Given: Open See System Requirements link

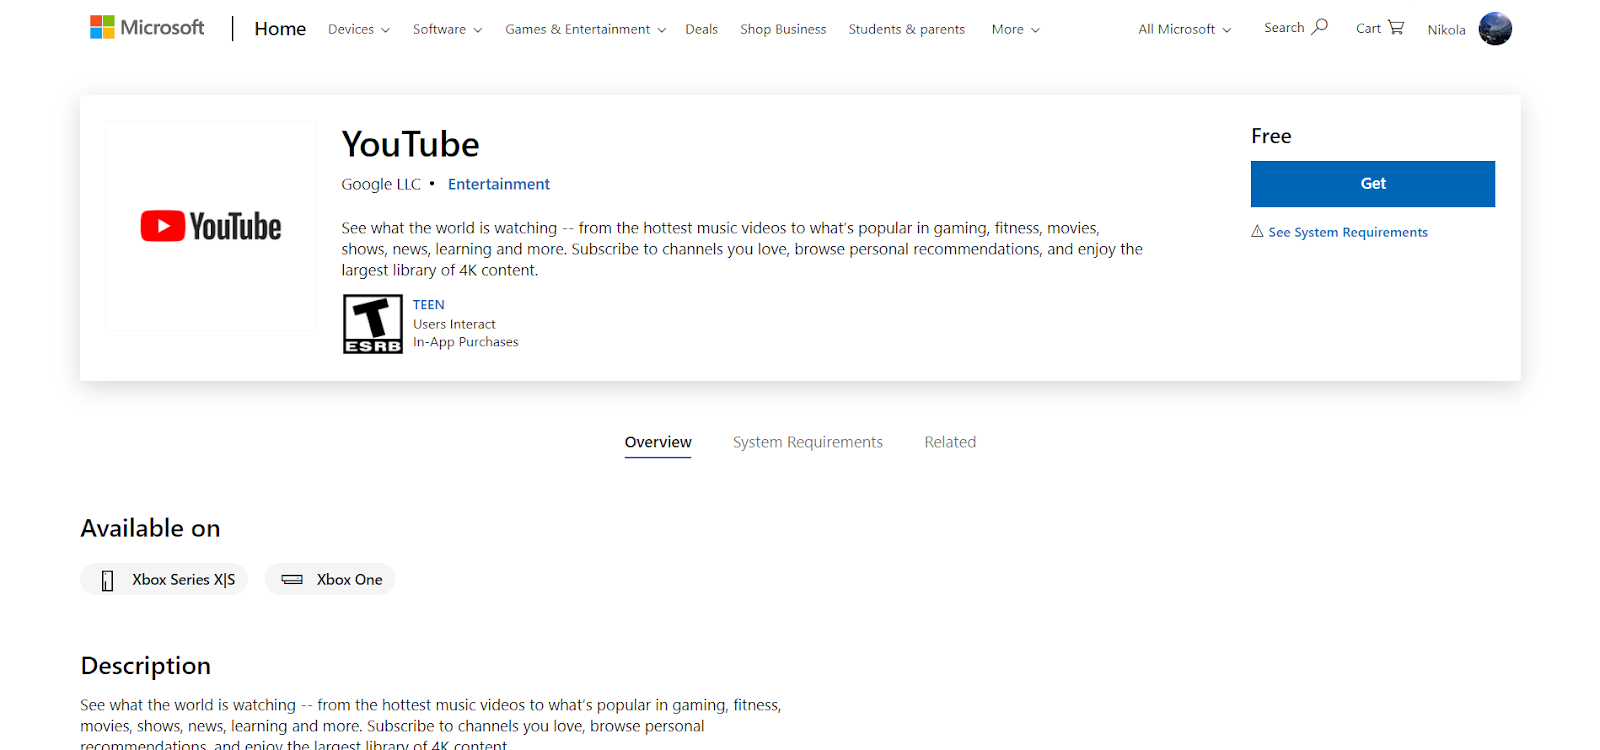Looking at the screenshot, I should point(1348,232).
